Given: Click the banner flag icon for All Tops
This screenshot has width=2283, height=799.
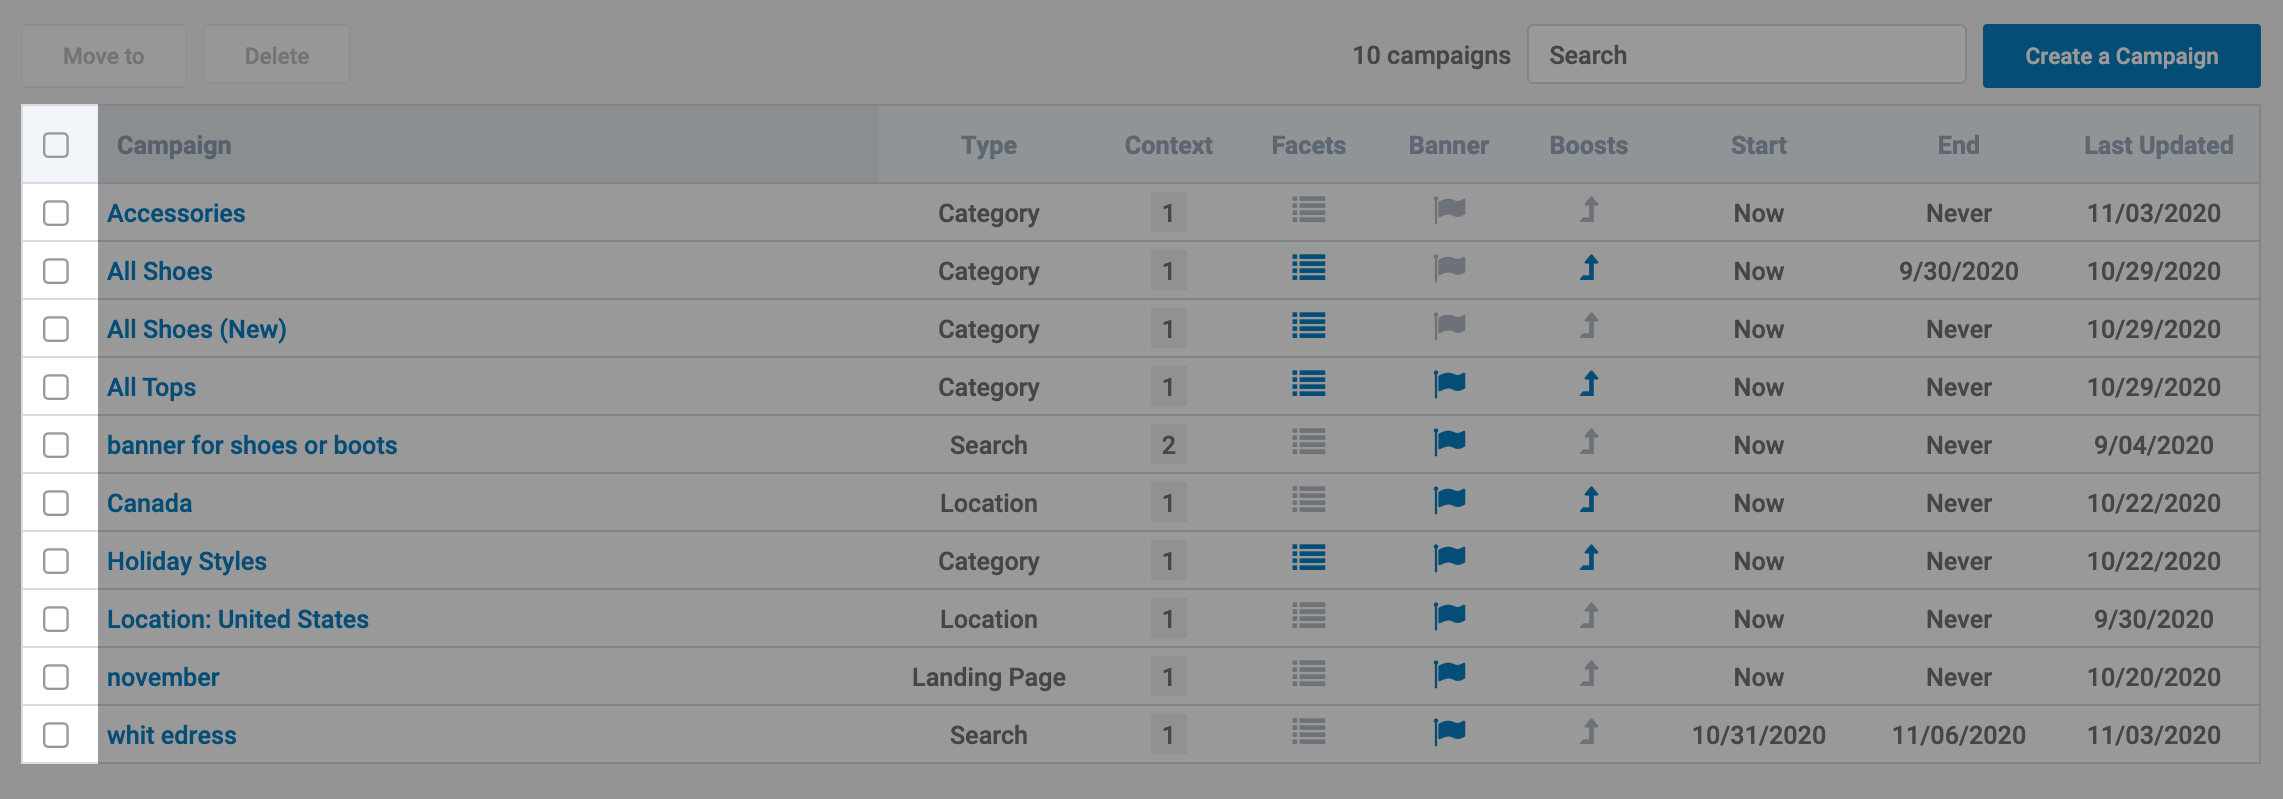Looking at the screenshot, I should coord(1449,384).
